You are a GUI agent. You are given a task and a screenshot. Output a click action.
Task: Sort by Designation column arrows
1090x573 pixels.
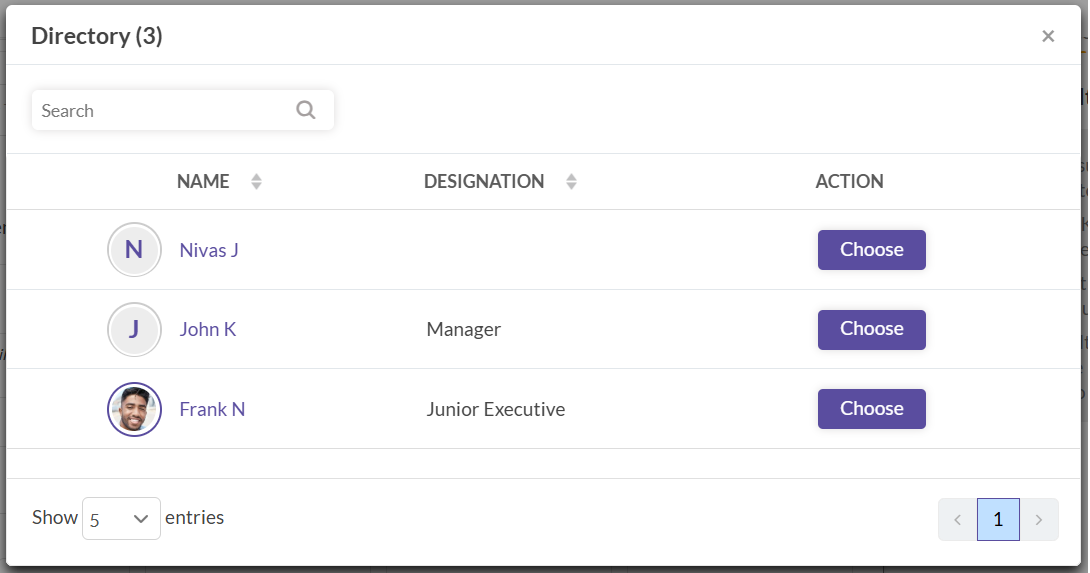tap(571, 182)
